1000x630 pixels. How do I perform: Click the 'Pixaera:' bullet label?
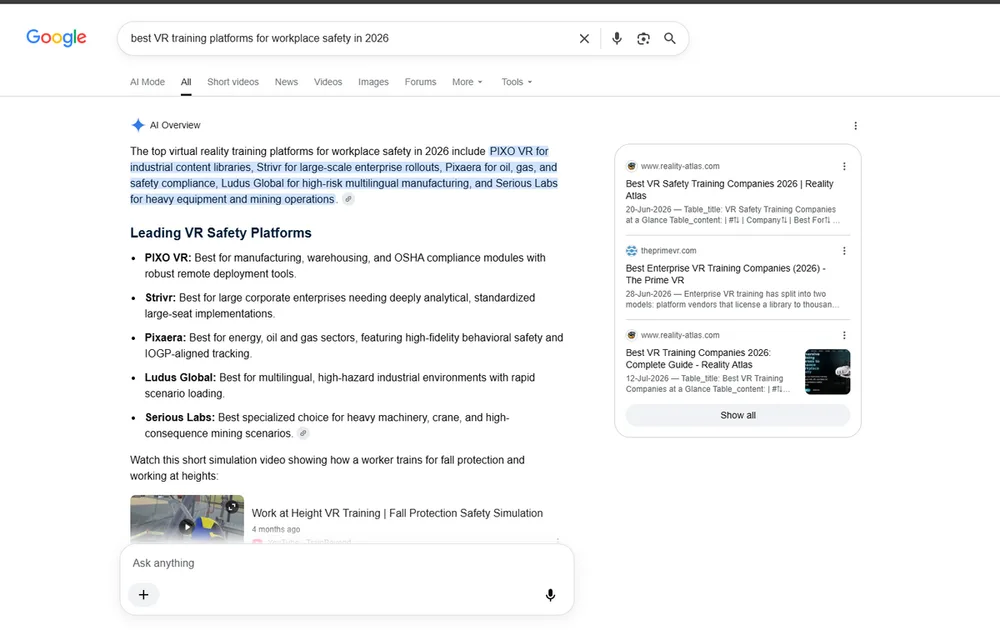165,337
